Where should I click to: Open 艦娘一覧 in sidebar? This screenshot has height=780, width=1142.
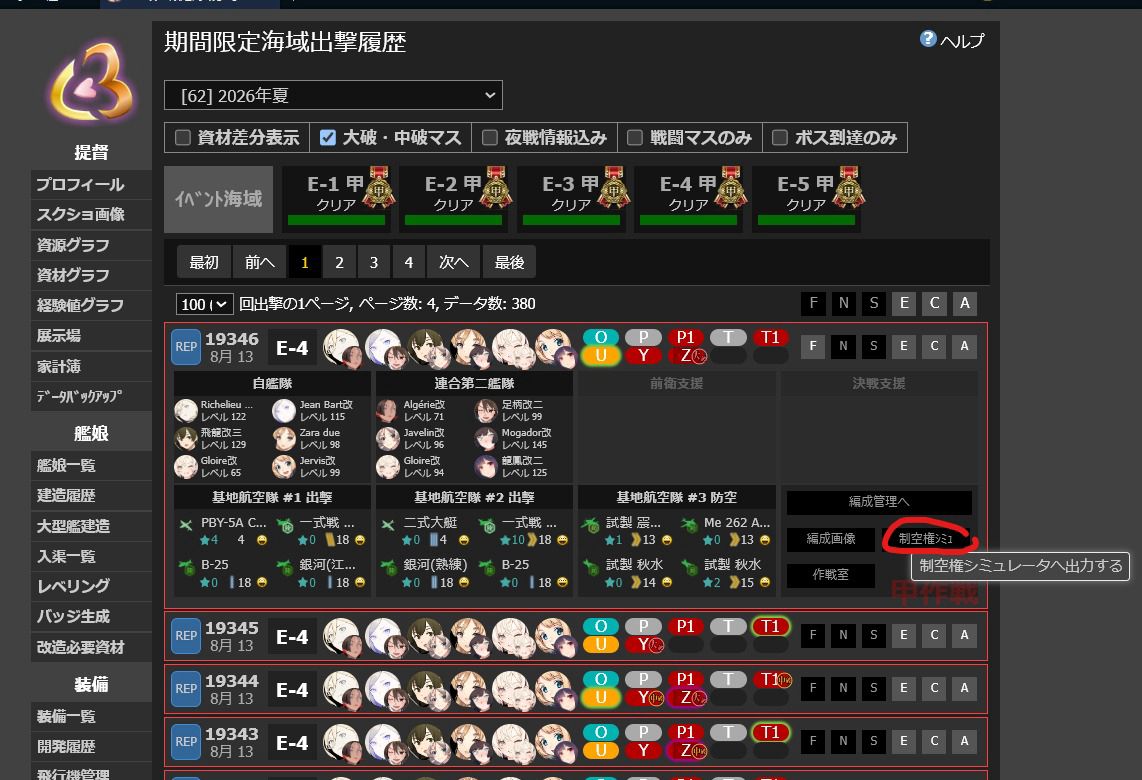[x=91, y=465]
